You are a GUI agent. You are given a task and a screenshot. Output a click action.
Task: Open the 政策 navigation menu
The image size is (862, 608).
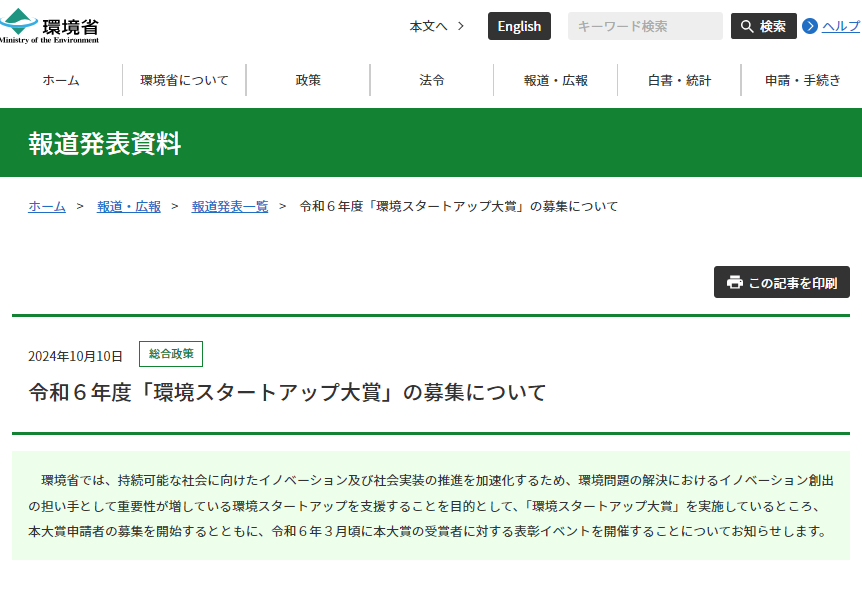coord(308,80)
